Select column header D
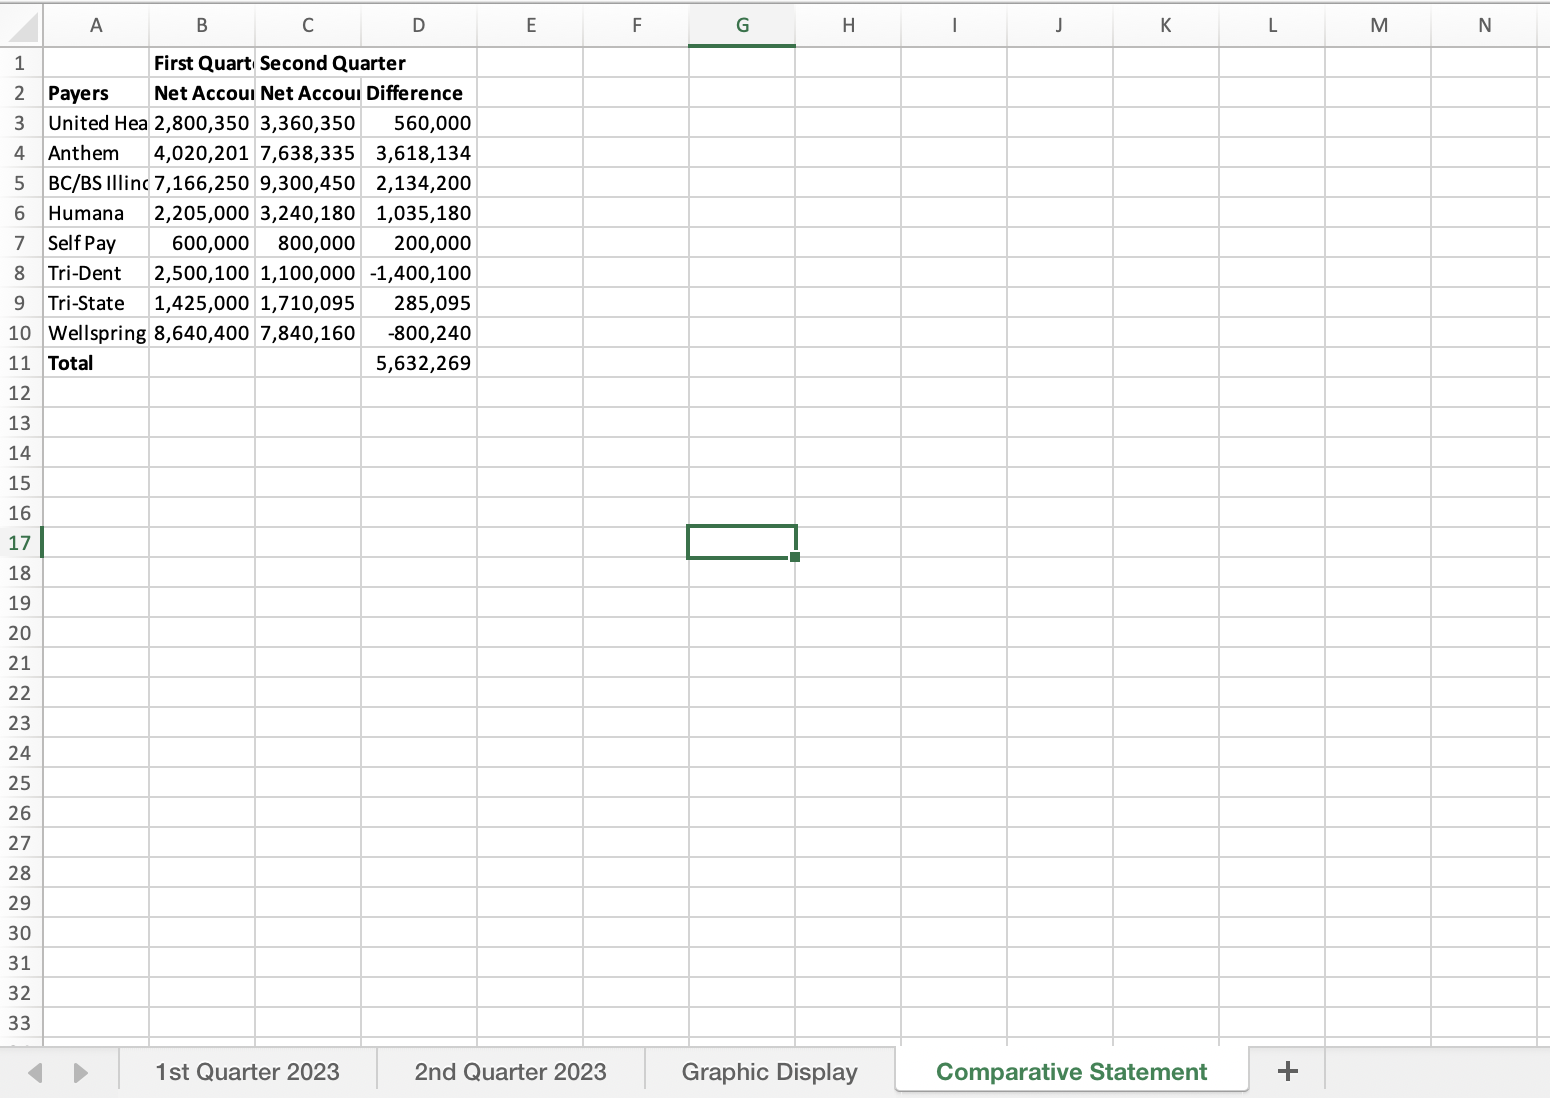This screenshot has height=1098, width=1550. click(x=418, y=24)
